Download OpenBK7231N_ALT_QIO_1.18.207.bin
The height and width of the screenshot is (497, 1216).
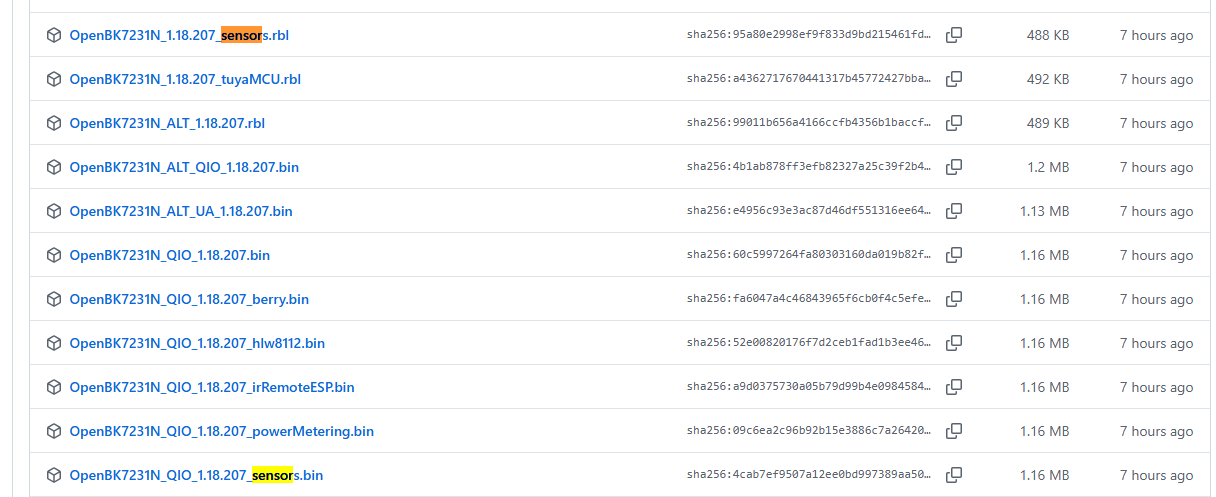tap(184, 167)
